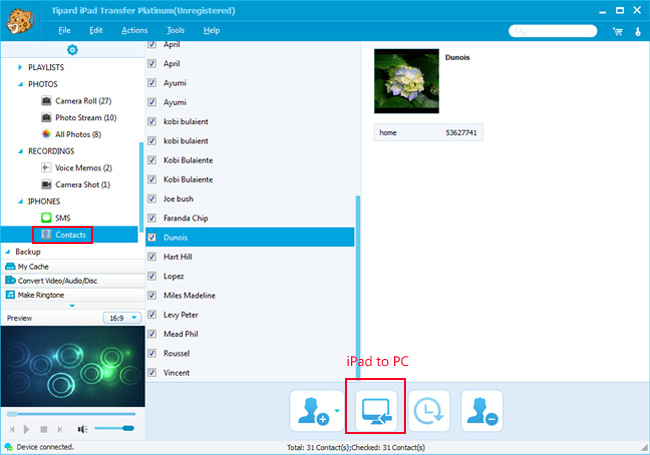This screenshot has width=650, height=455.
Task: Open the Help menu
Action: (x=211, y=30)
